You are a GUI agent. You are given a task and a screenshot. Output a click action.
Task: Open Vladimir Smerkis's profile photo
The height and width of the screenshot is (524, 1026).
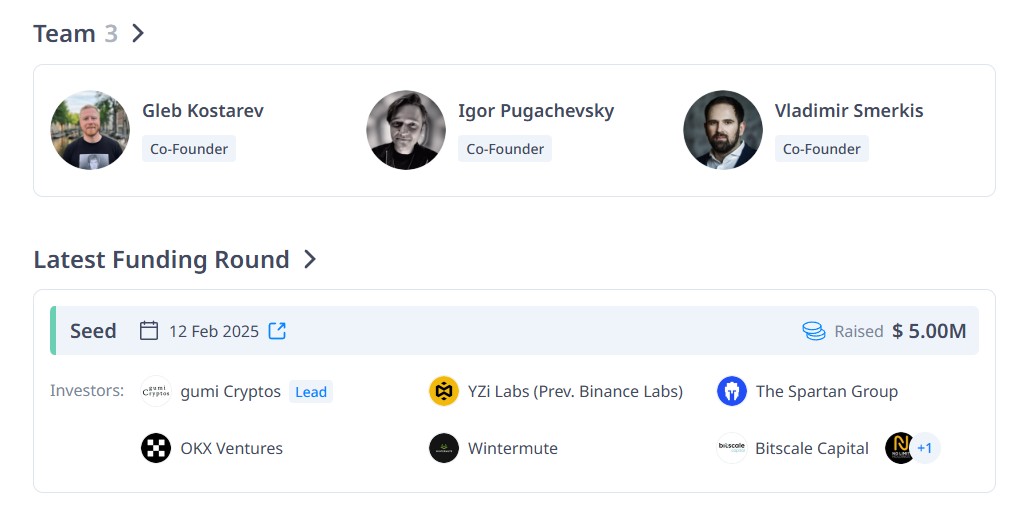(722, 130)
